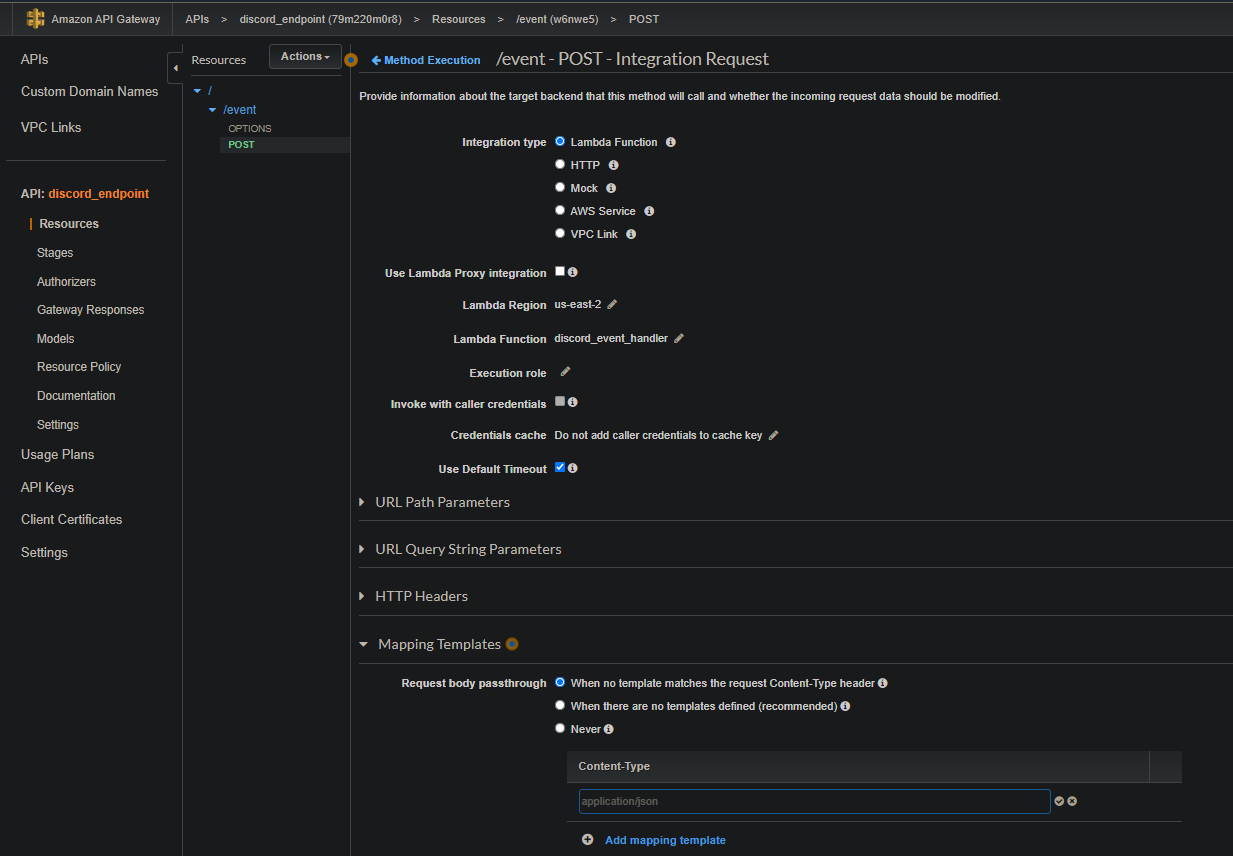Toggle Invoke with caller credentials checkbox
Image resolution: width=1233 pixels, height=856 pixels.
(560, 401)
